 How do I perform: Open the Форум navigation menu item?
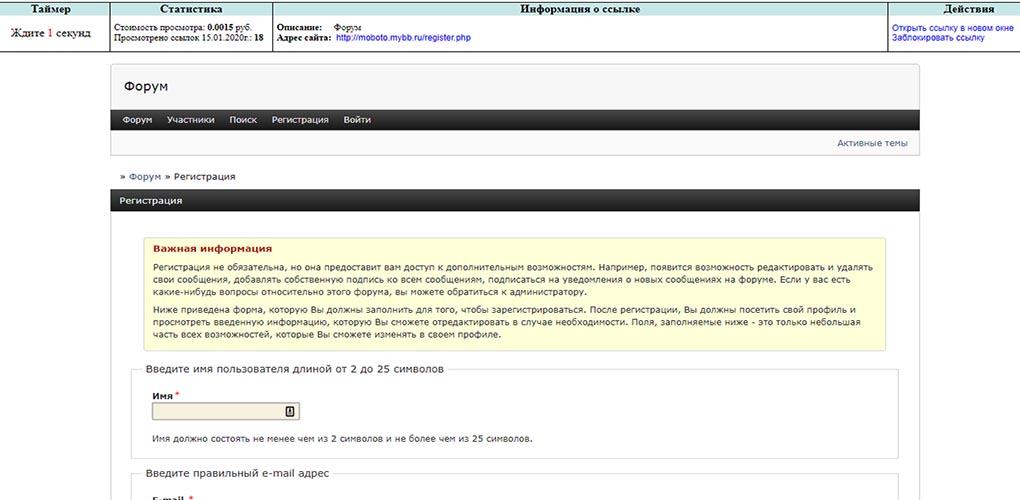137,120
